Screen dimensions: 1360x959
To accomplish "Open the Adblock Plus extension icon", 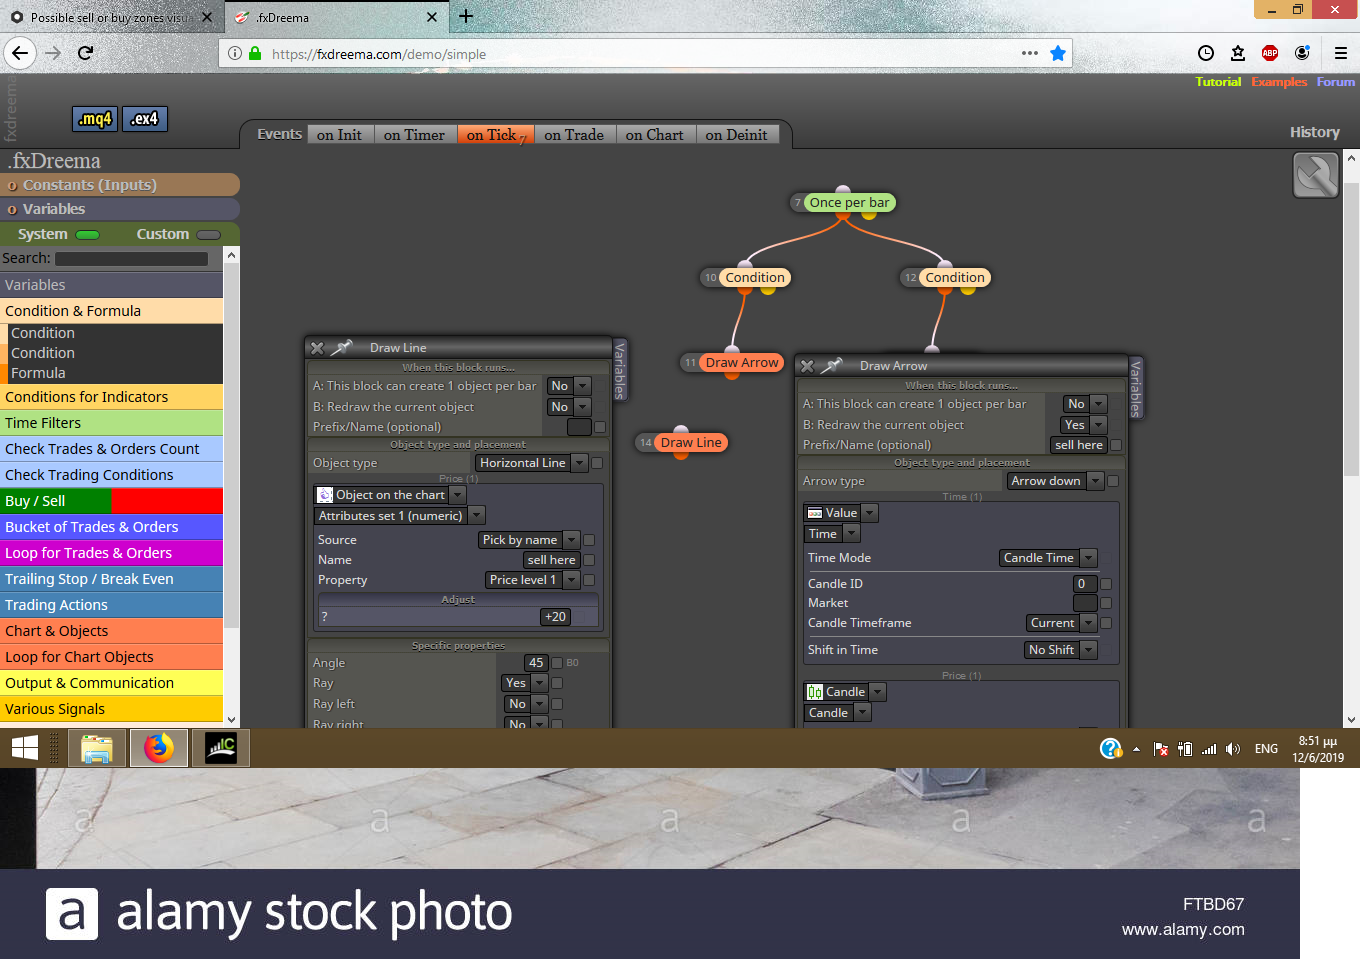I will tap(1270, 53).
